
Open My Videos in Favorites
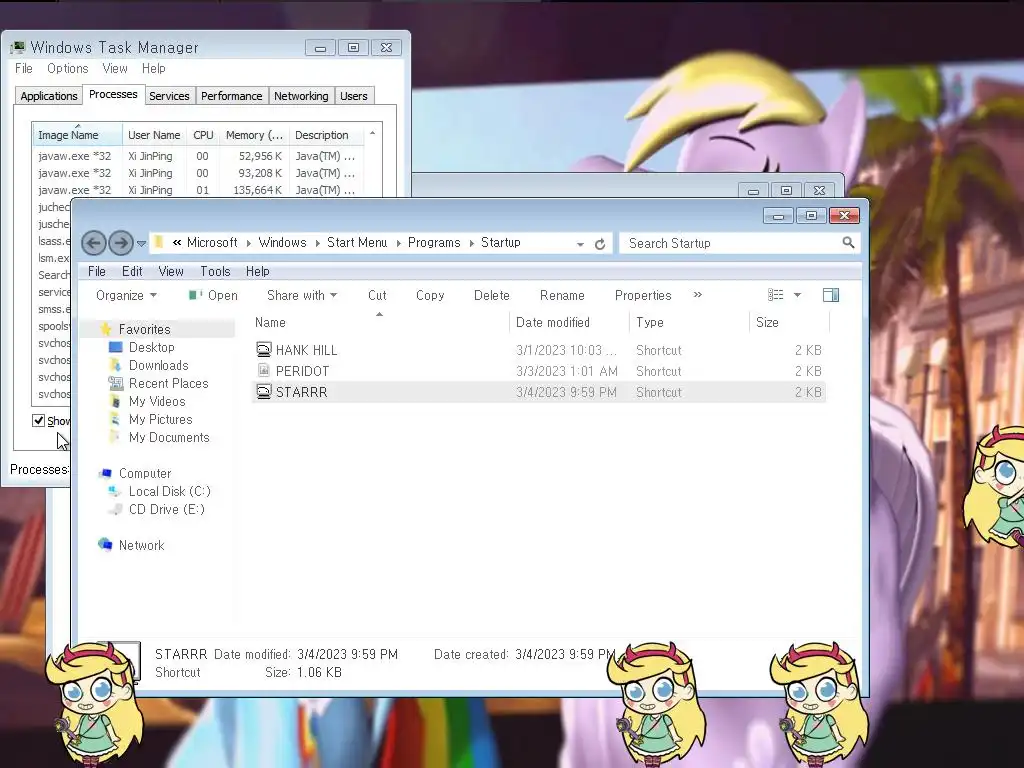157,401
